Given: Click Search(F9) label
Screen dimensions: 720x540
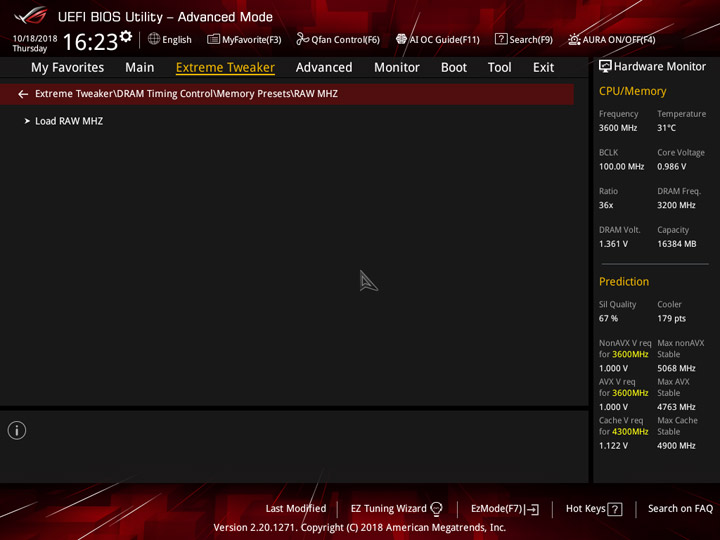Looking at the screenshot, I should point(531,39).
